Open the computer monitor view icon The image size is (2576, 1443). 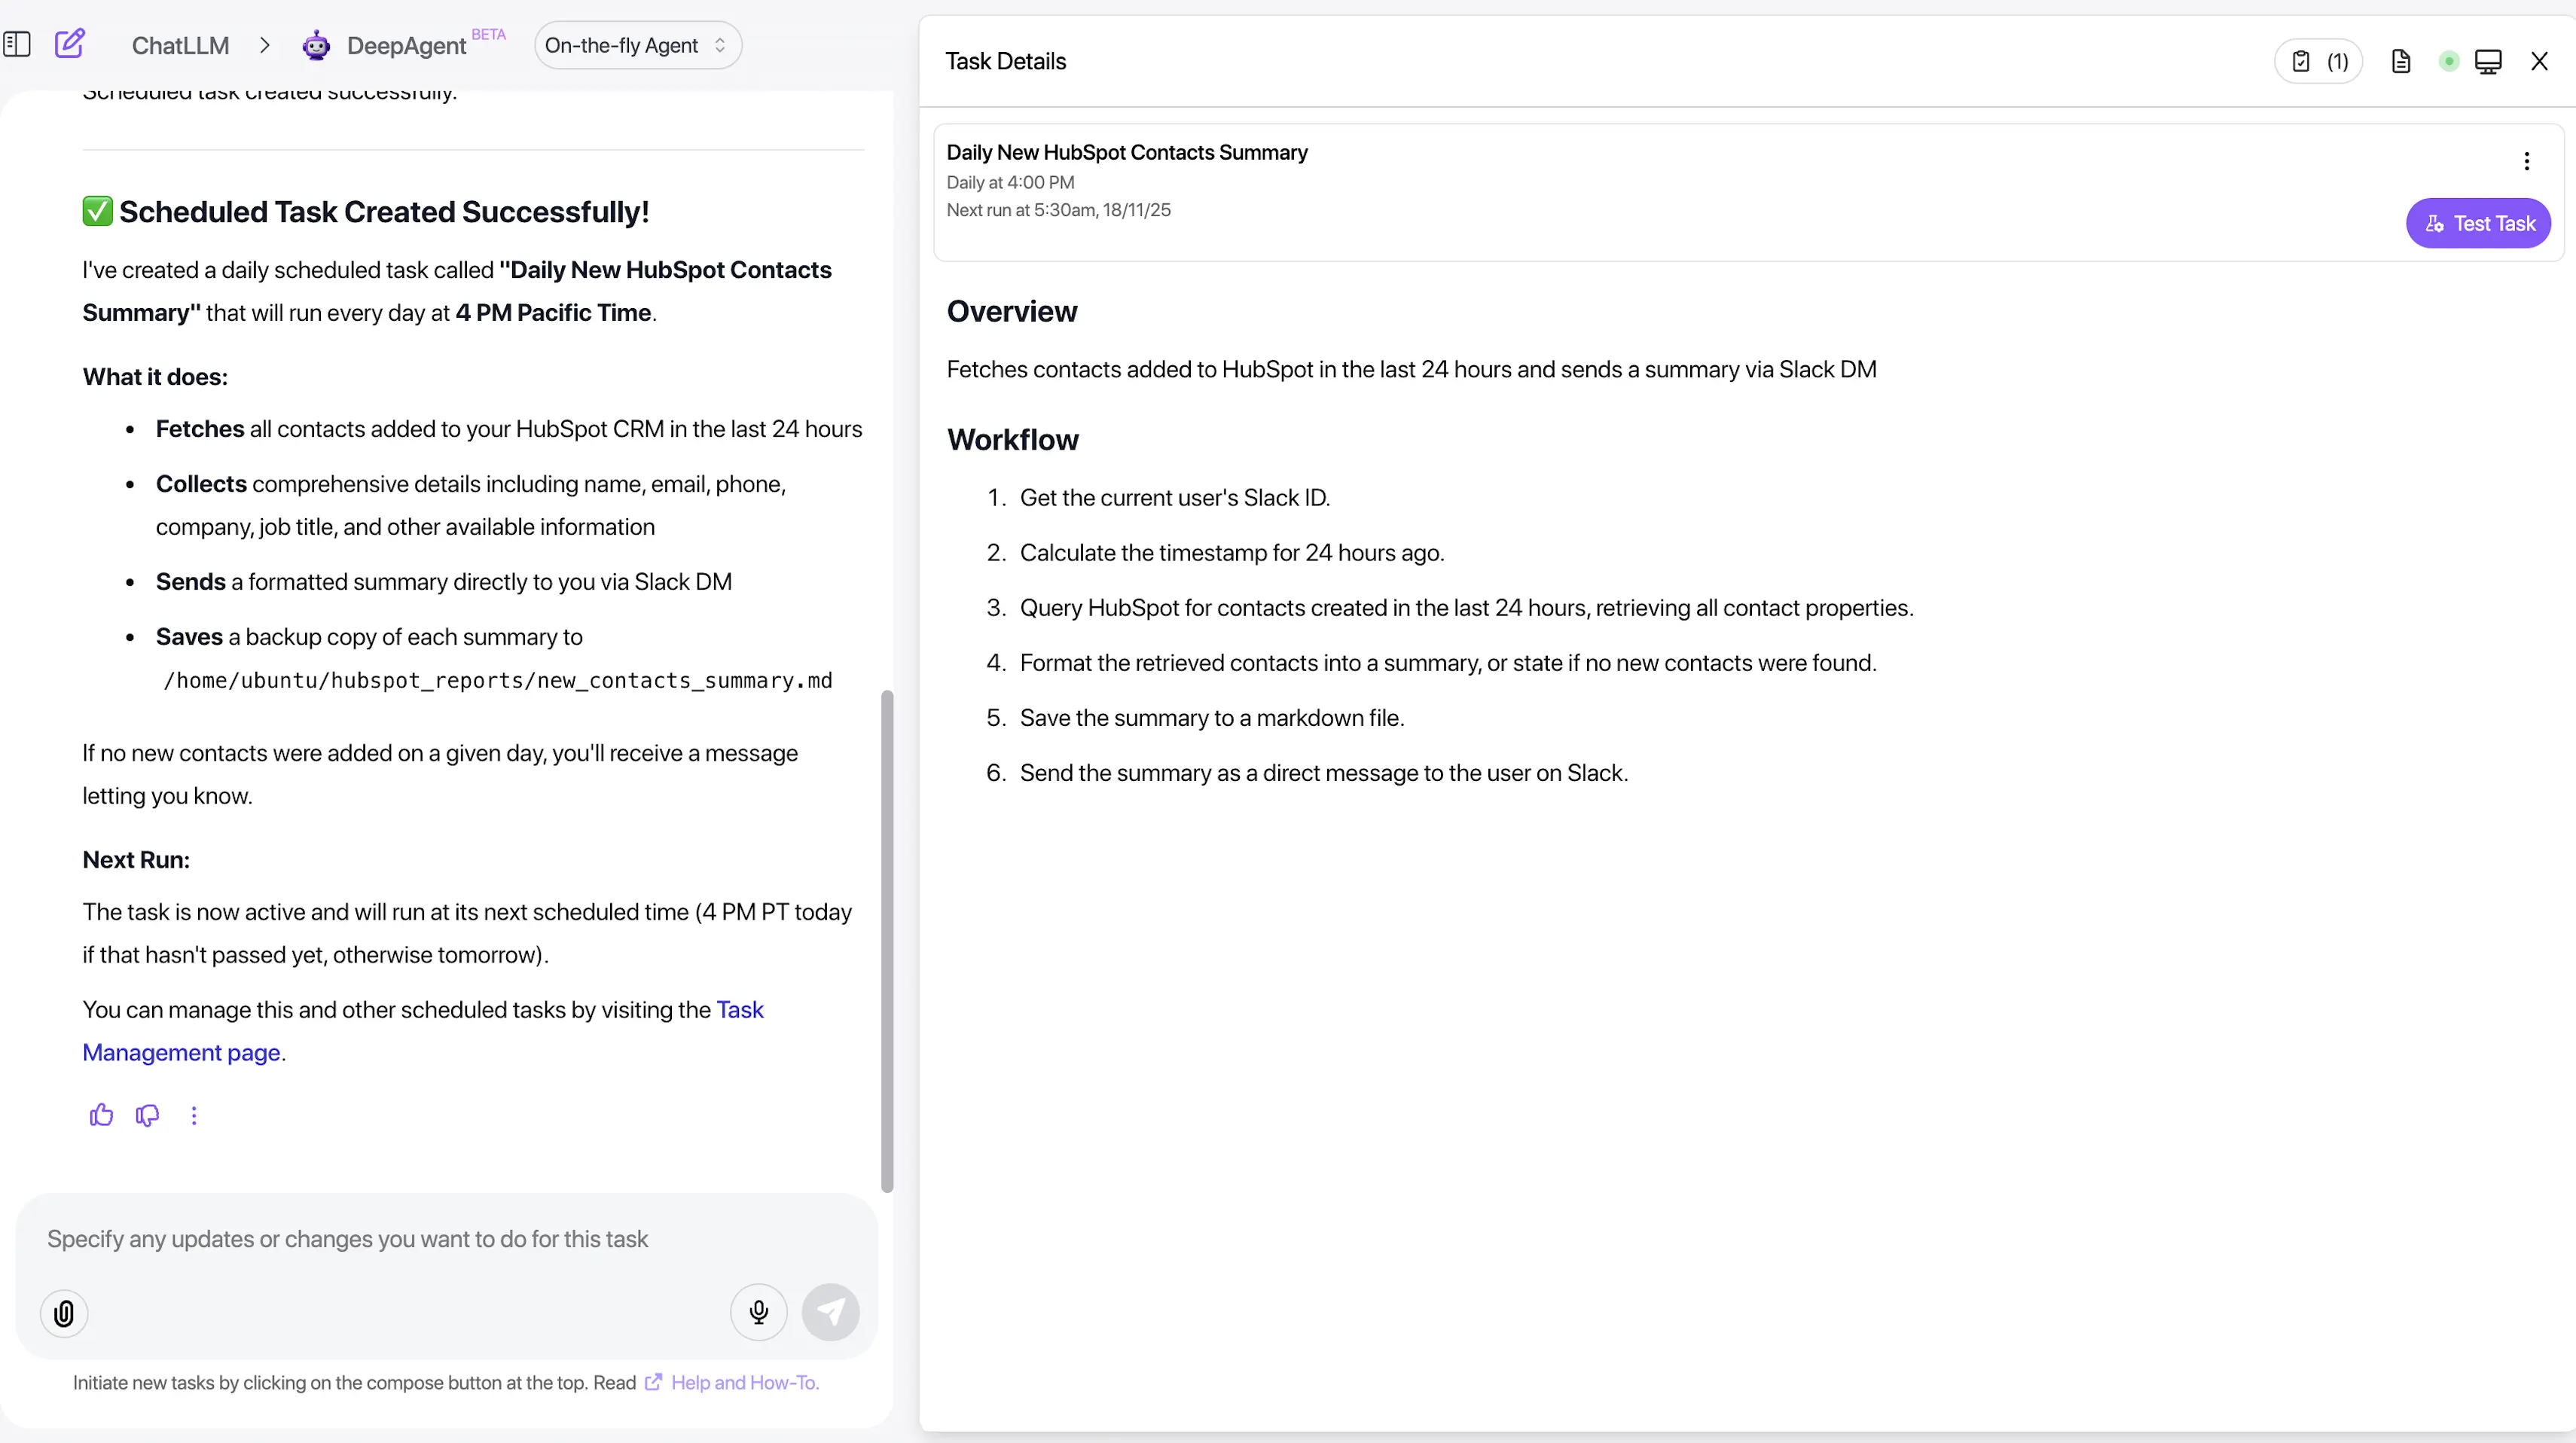[2489, 60]
